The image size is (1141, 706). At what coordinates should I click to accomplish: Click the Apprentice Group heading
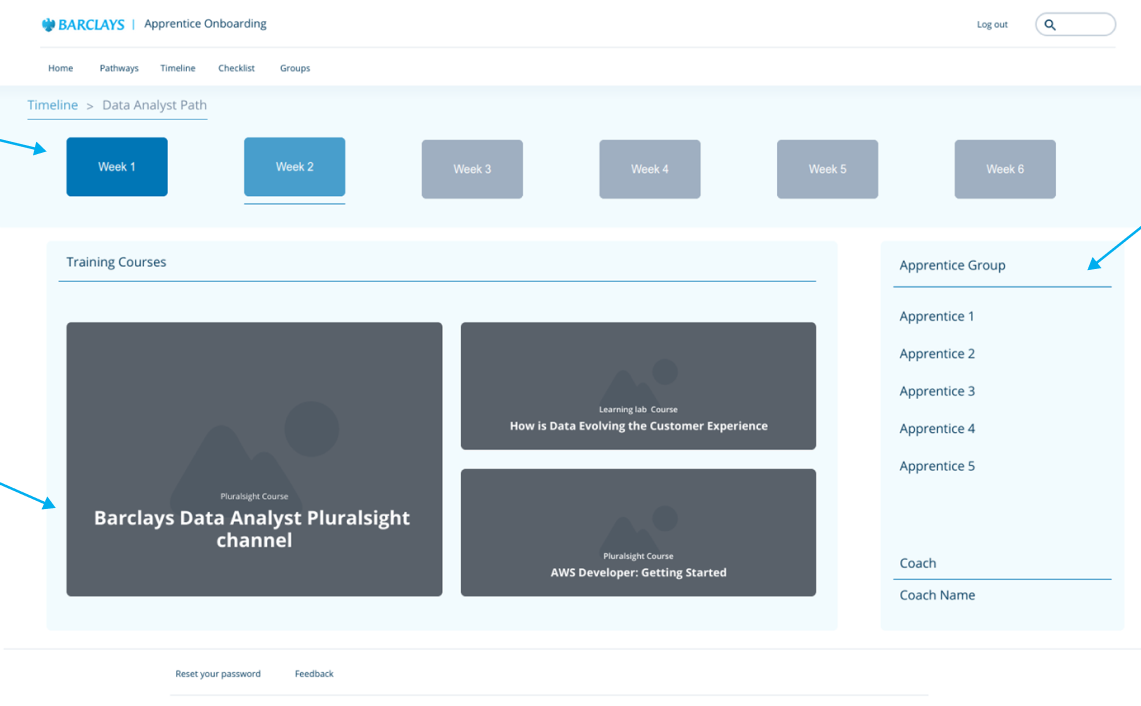pos(953,266)
